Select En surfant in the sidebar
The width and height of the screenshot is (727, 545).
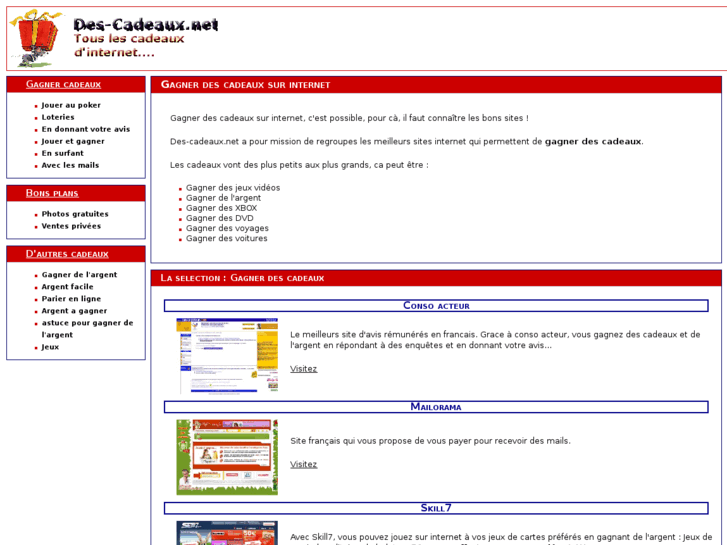(63, 154)
